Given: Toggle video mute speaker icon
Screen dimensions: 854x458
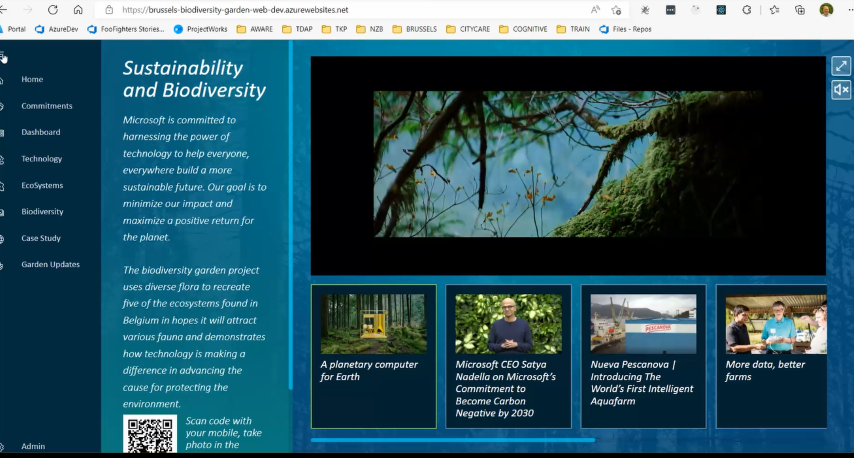Looking at the screenshot, I should (841, 90).
